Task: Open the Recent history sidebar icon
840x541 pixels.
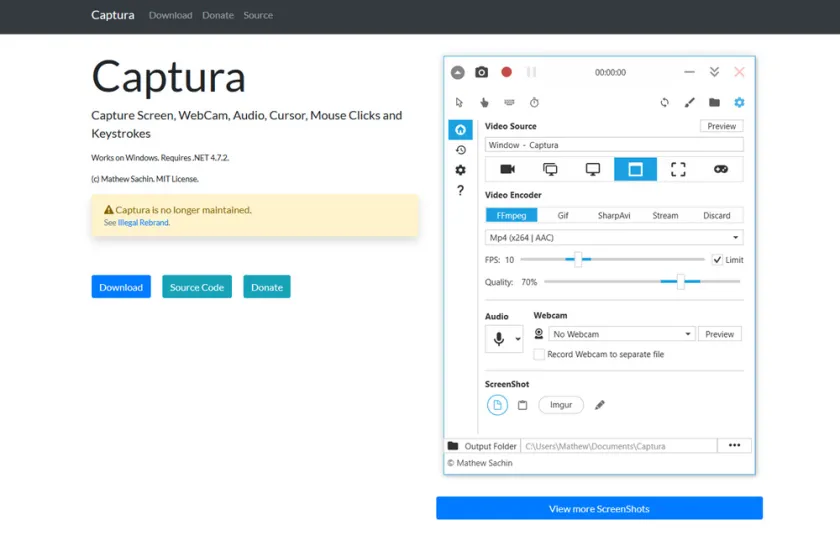Action: tap(460, 150)
